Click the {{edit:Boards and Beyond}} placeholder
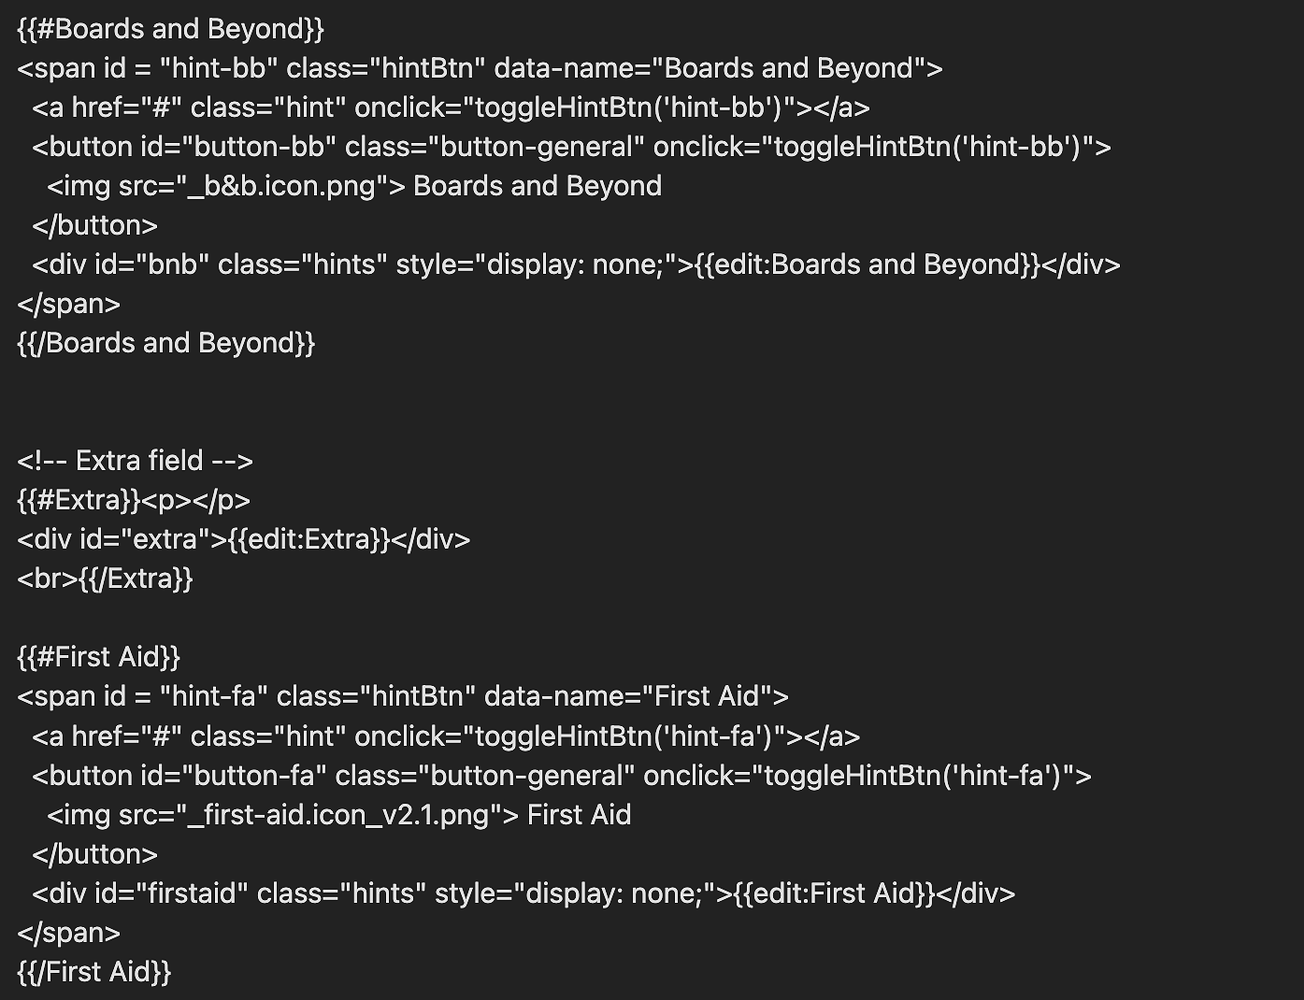Screen dimensions: 1304x1000 click(866, 265)
